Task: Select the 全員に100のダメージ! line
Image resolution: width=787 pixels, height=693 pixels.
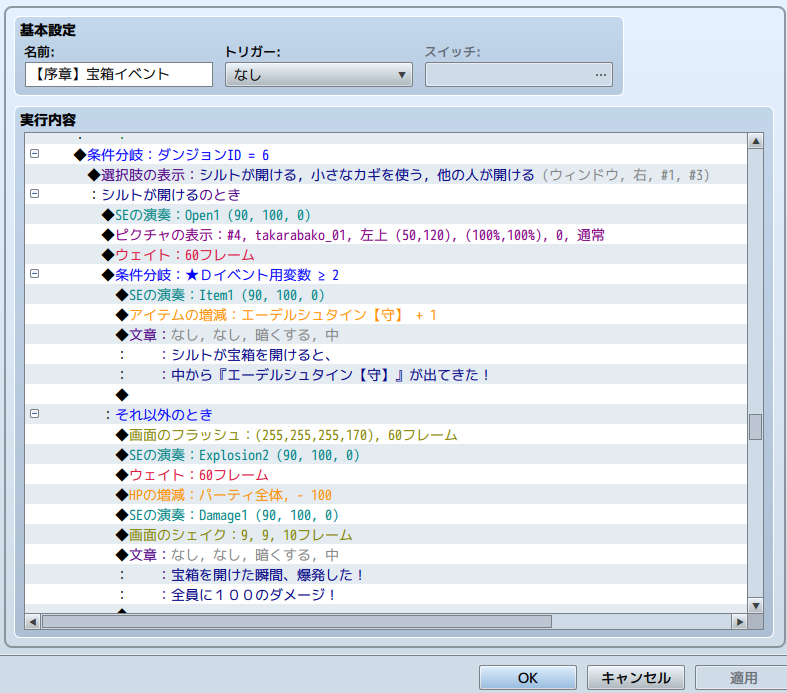Action: click(385, 595)
